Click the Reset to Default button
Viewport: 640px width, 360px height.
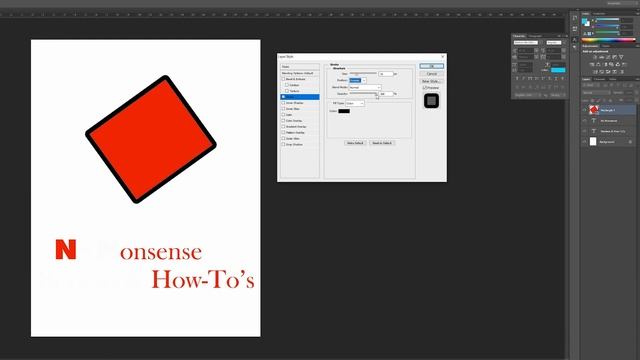382,143
